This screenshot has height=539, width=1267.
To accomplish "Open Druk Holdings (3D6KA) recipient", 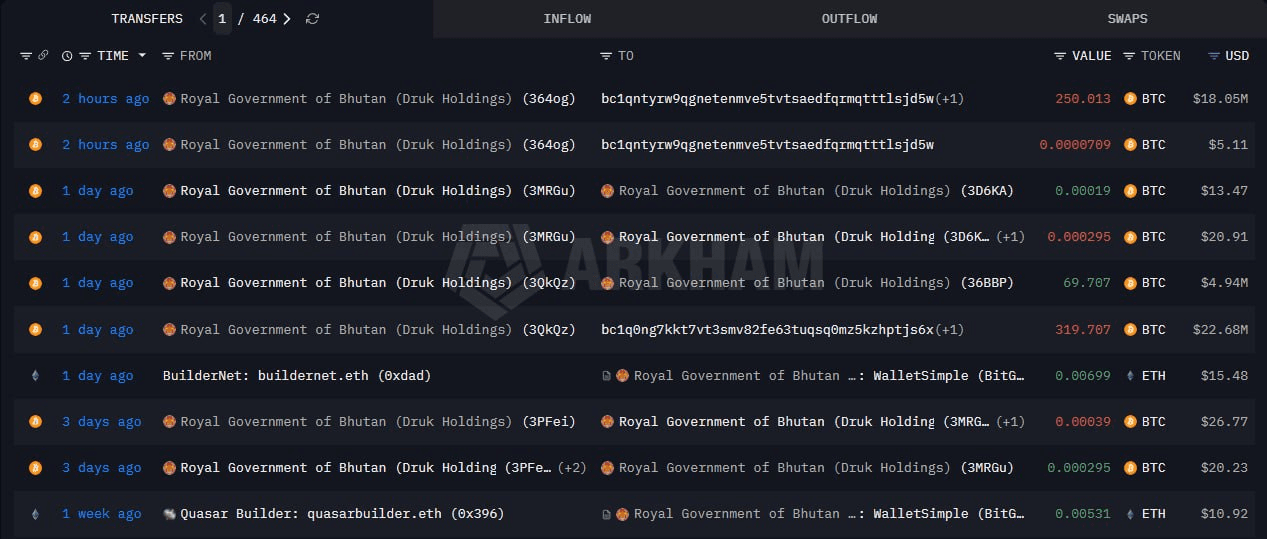I will click(816, 191).
